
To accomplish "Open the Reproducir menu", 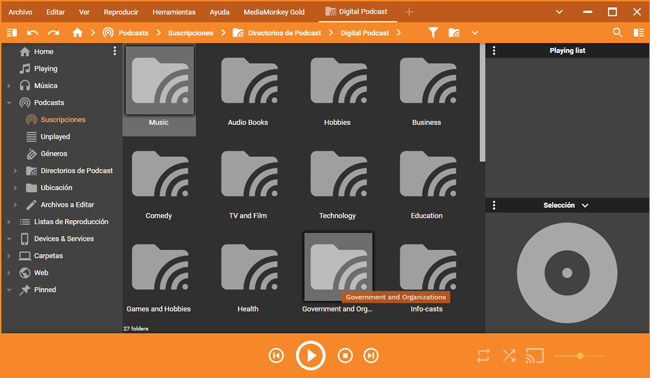I will 121,12.
